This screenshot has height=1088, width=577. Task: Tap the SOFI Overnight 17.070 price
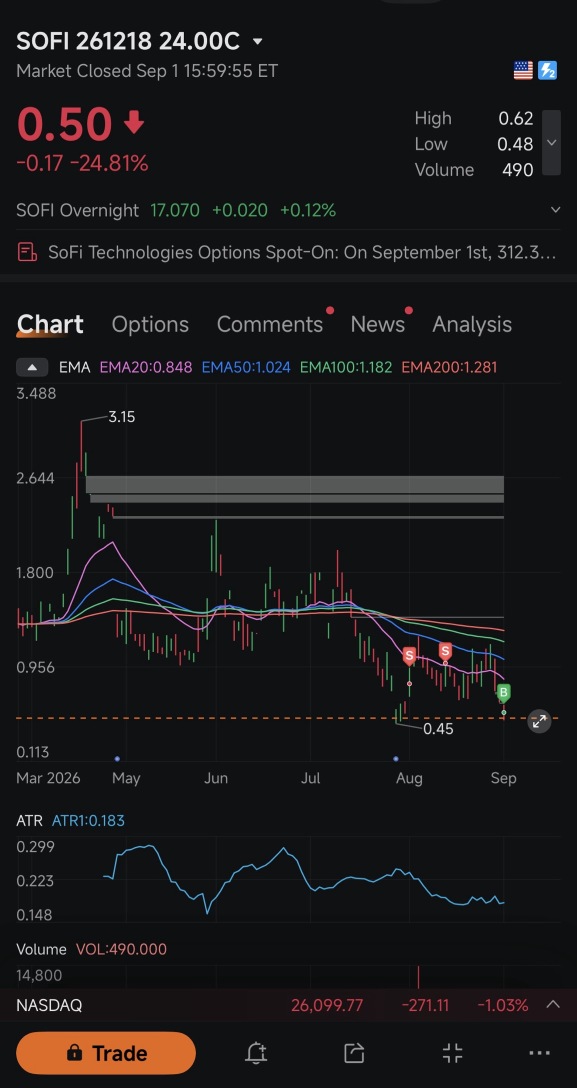click(x=175, y=210)
